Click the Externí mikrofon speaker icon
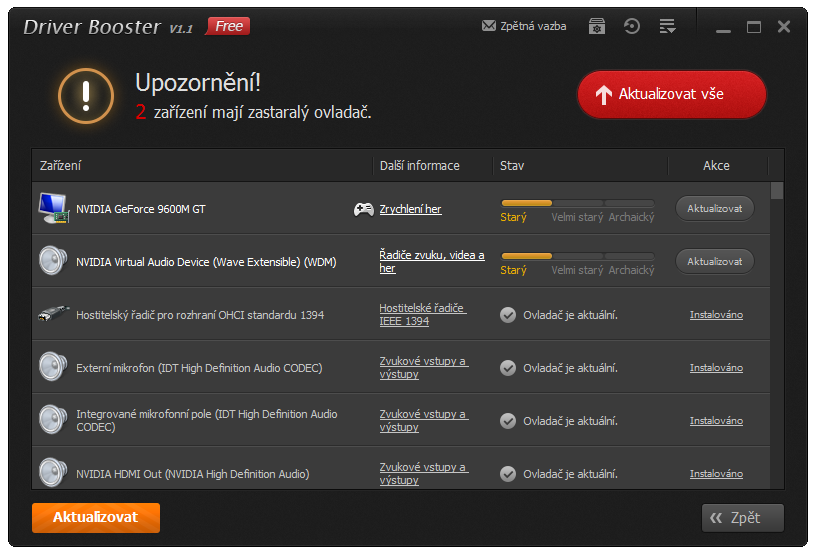This screenshot has width=816, height=555. pos(53,367)
